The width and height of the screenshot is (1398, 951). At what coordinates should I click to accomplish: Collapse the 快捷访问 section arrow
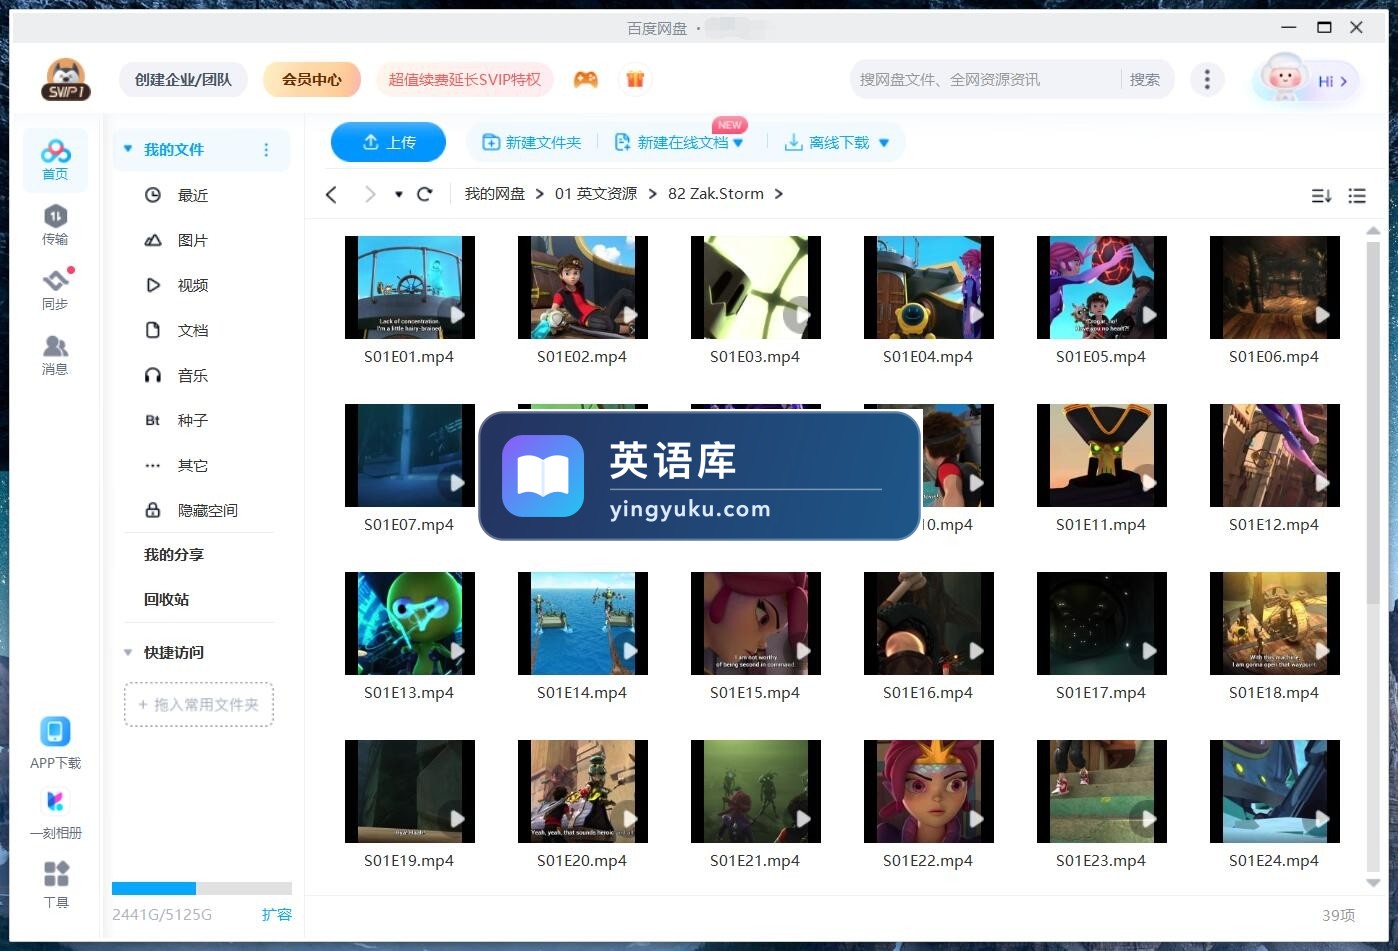tap(128, 652)
